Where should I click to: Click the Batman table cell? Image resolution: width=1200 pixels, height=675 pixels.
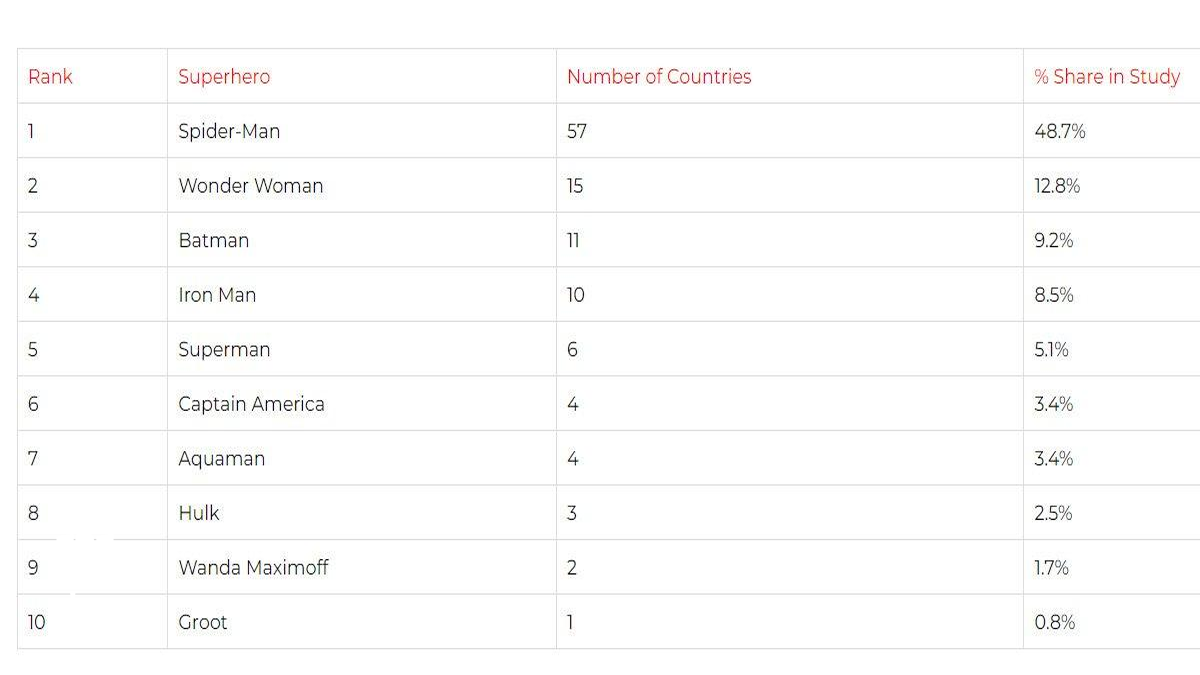[214, 240]
